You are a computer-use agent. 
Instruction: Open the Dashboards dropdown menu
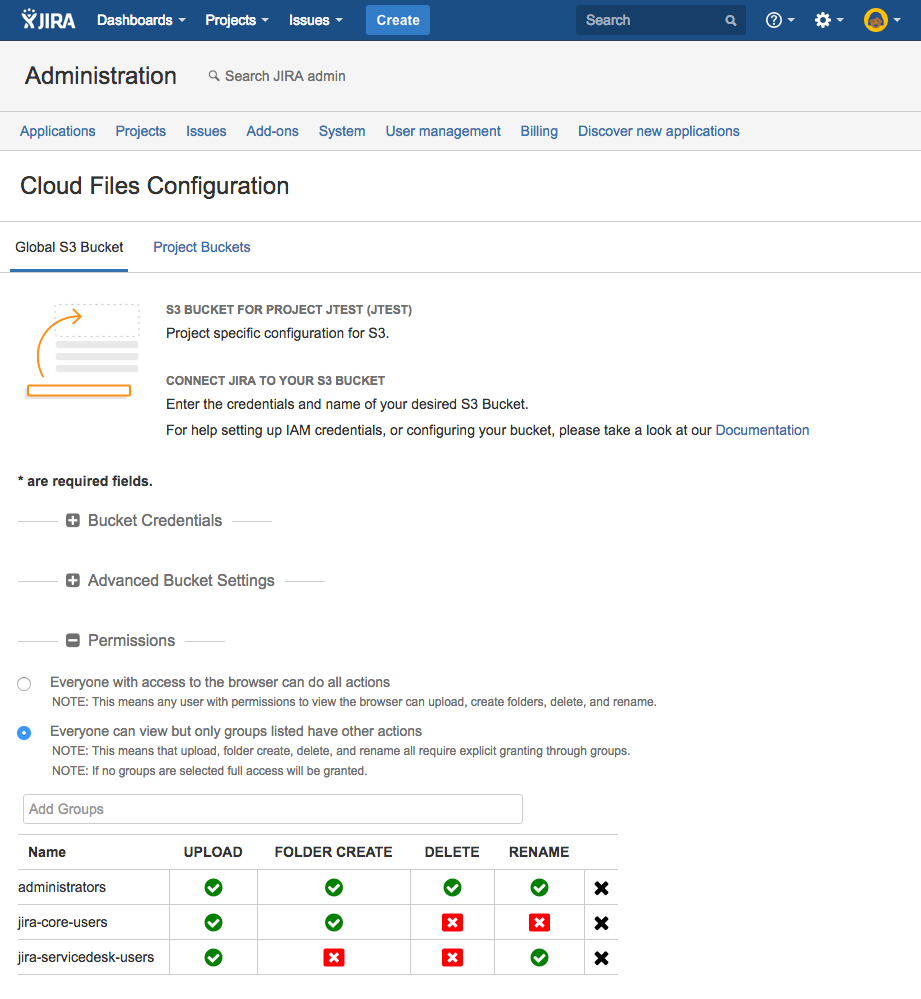[x=141, y=20]
